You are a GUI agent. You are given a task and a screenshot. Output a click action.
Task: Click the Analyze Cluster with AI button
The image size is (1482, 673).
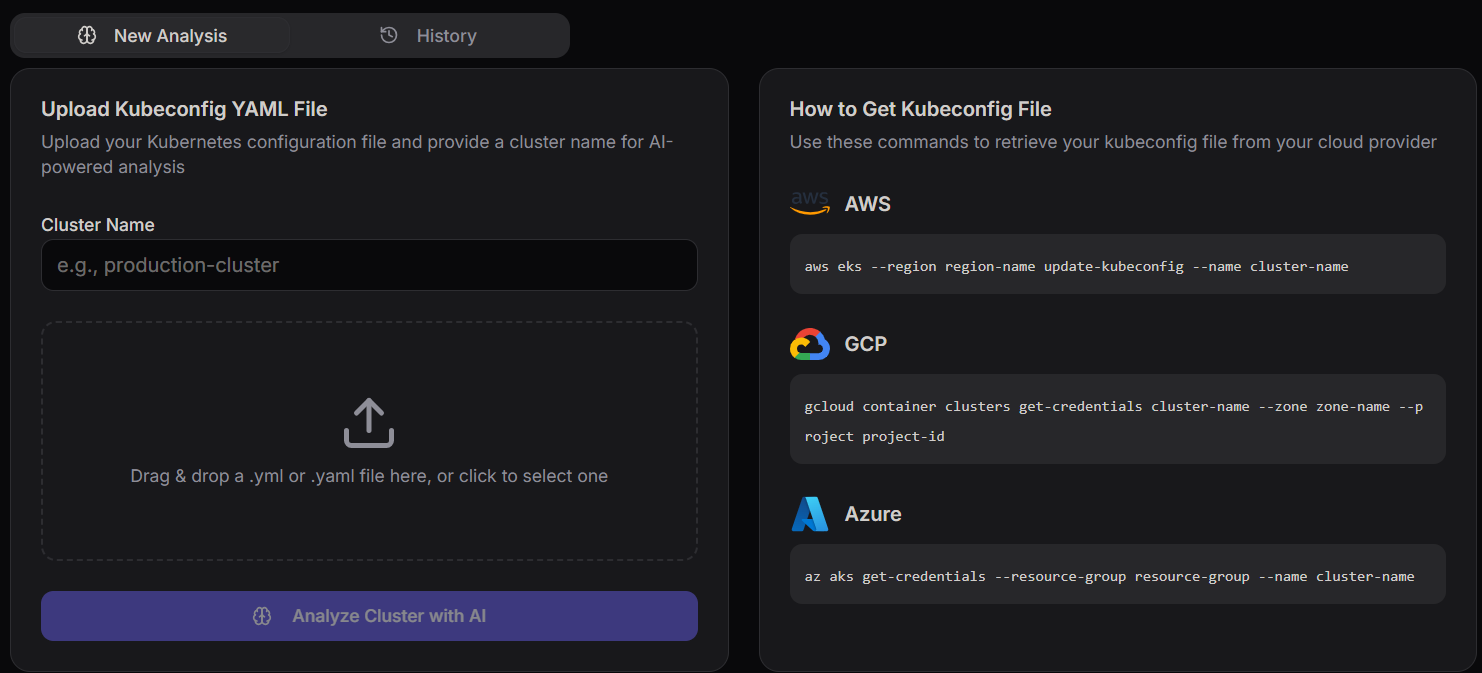(x=368, y=616)
